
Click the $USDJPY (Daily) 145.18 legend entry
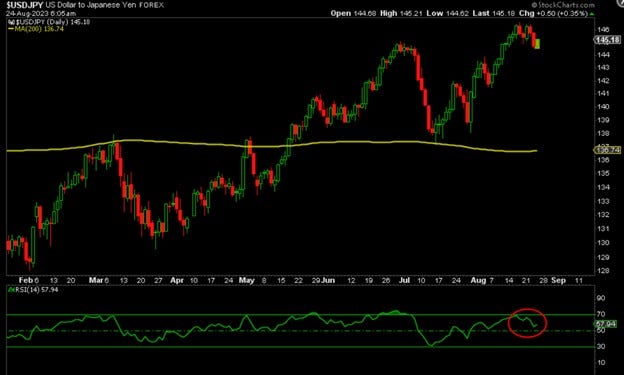pyautogui.click(x=49, y=22)
